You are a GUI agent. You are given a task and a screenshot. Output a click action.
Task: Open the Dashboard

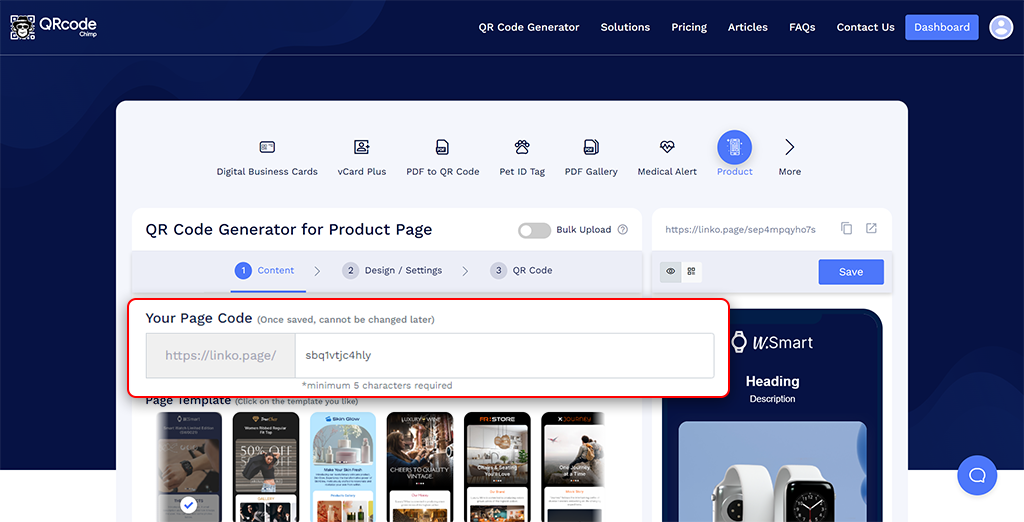click(941, 27)
